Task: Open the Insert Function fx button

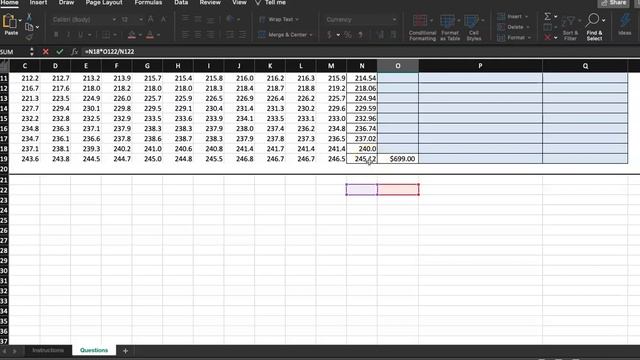Action: coord(74,51)
